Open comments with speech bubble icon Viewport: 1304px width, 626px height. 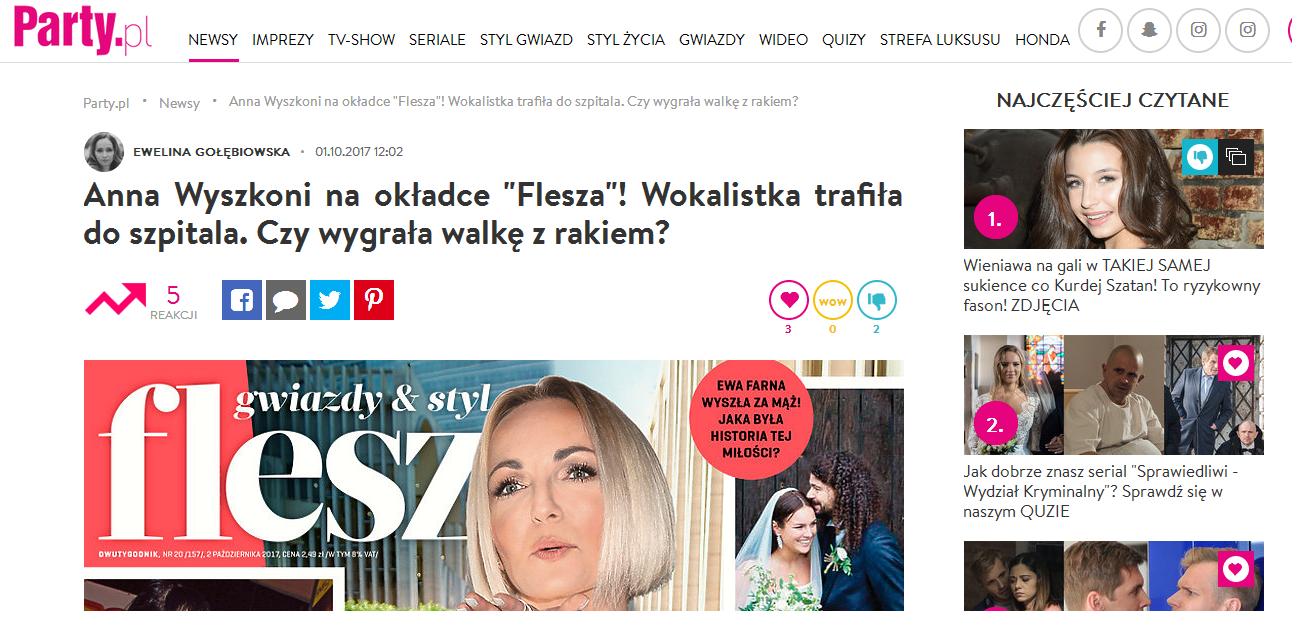coord(286,300)
